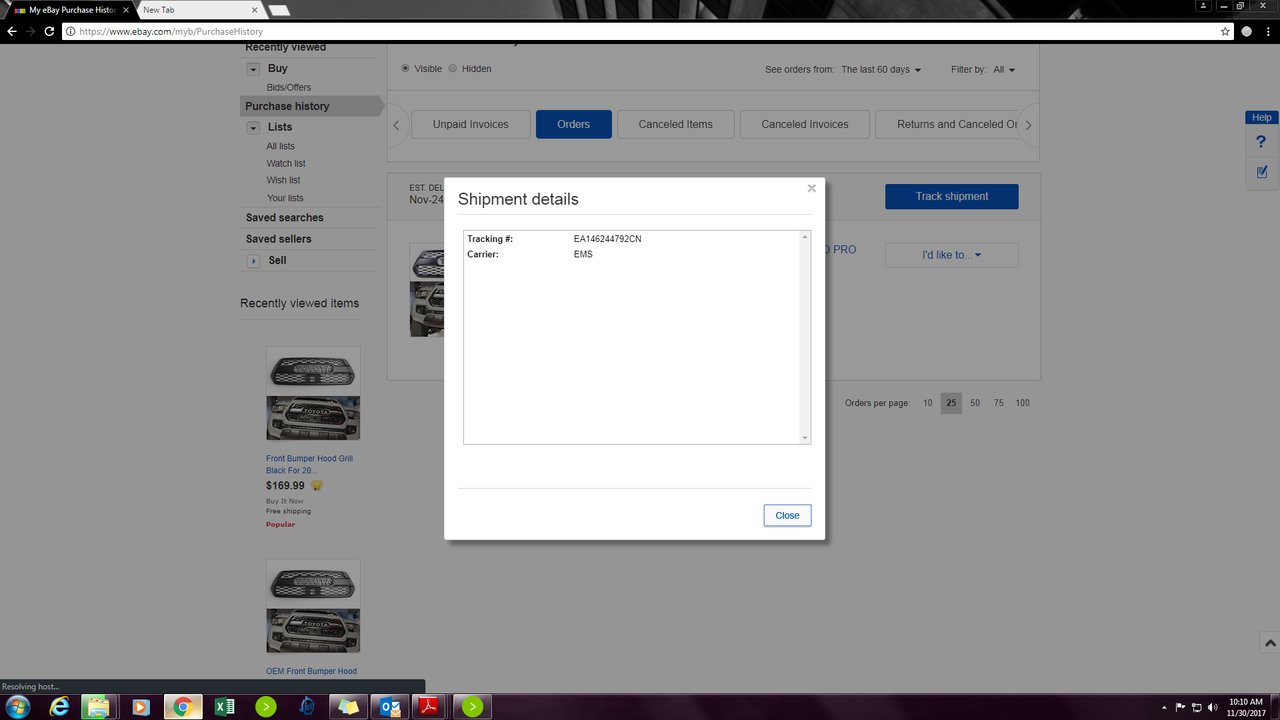1280x720 pixels.
Task: Click the Track shipment button
Action: [952, 196]
